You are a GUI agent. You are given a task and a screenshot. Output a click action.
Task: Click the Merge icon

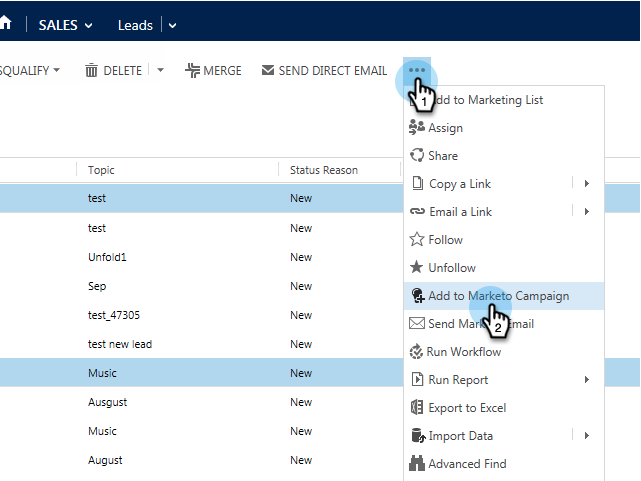click(x=192, y=70)
